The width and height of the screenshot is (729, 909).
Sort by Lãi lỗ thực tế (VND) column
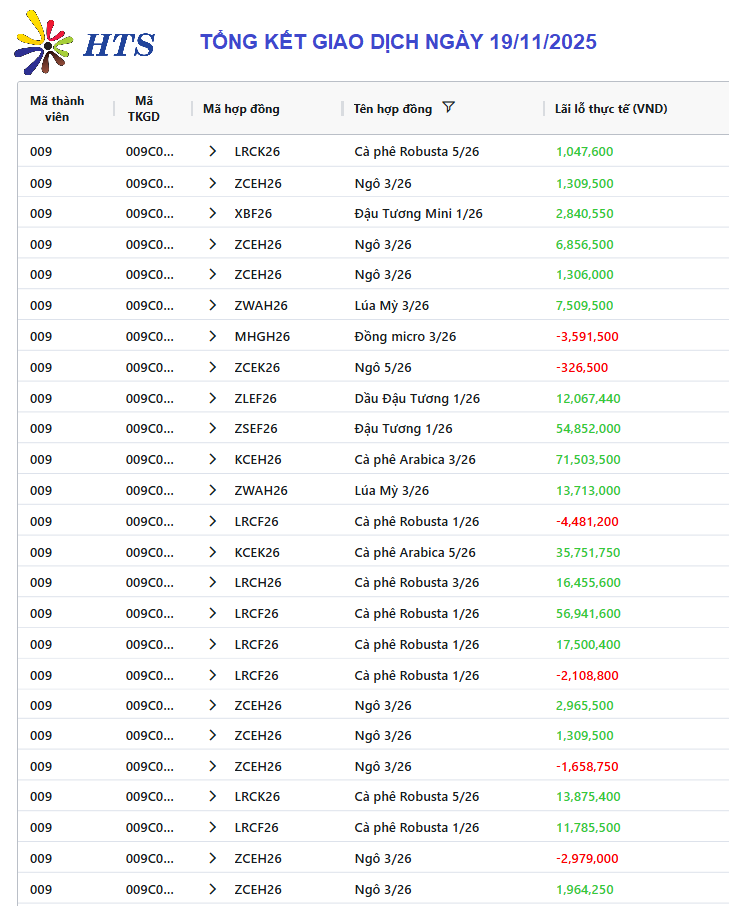point(611,109)
